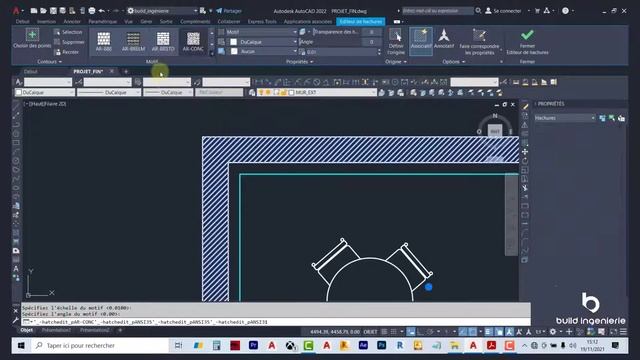Open the Express Tools ribbon tab
Image resolution: width=640 pixels, height=360 pixels.
(262, 21)
